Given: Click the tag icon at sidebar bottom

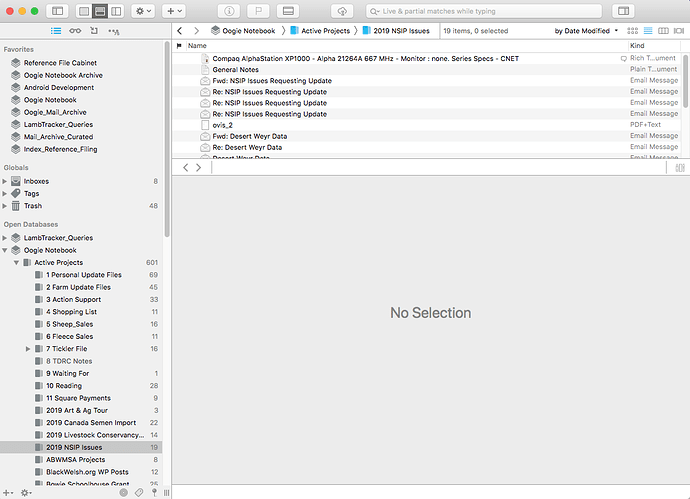Looking at the screenshot, I should coord(139,492).
